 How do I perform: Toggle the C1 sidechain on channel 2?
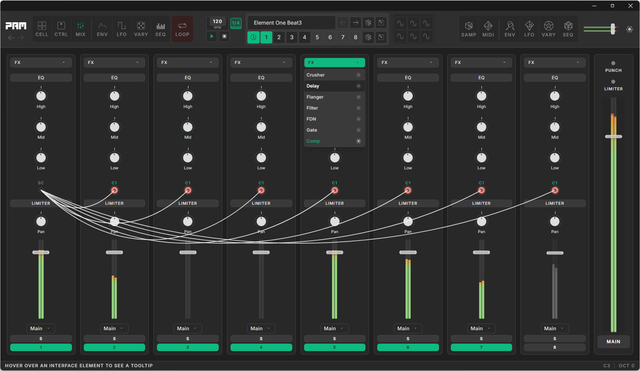[x=114, y=190]
